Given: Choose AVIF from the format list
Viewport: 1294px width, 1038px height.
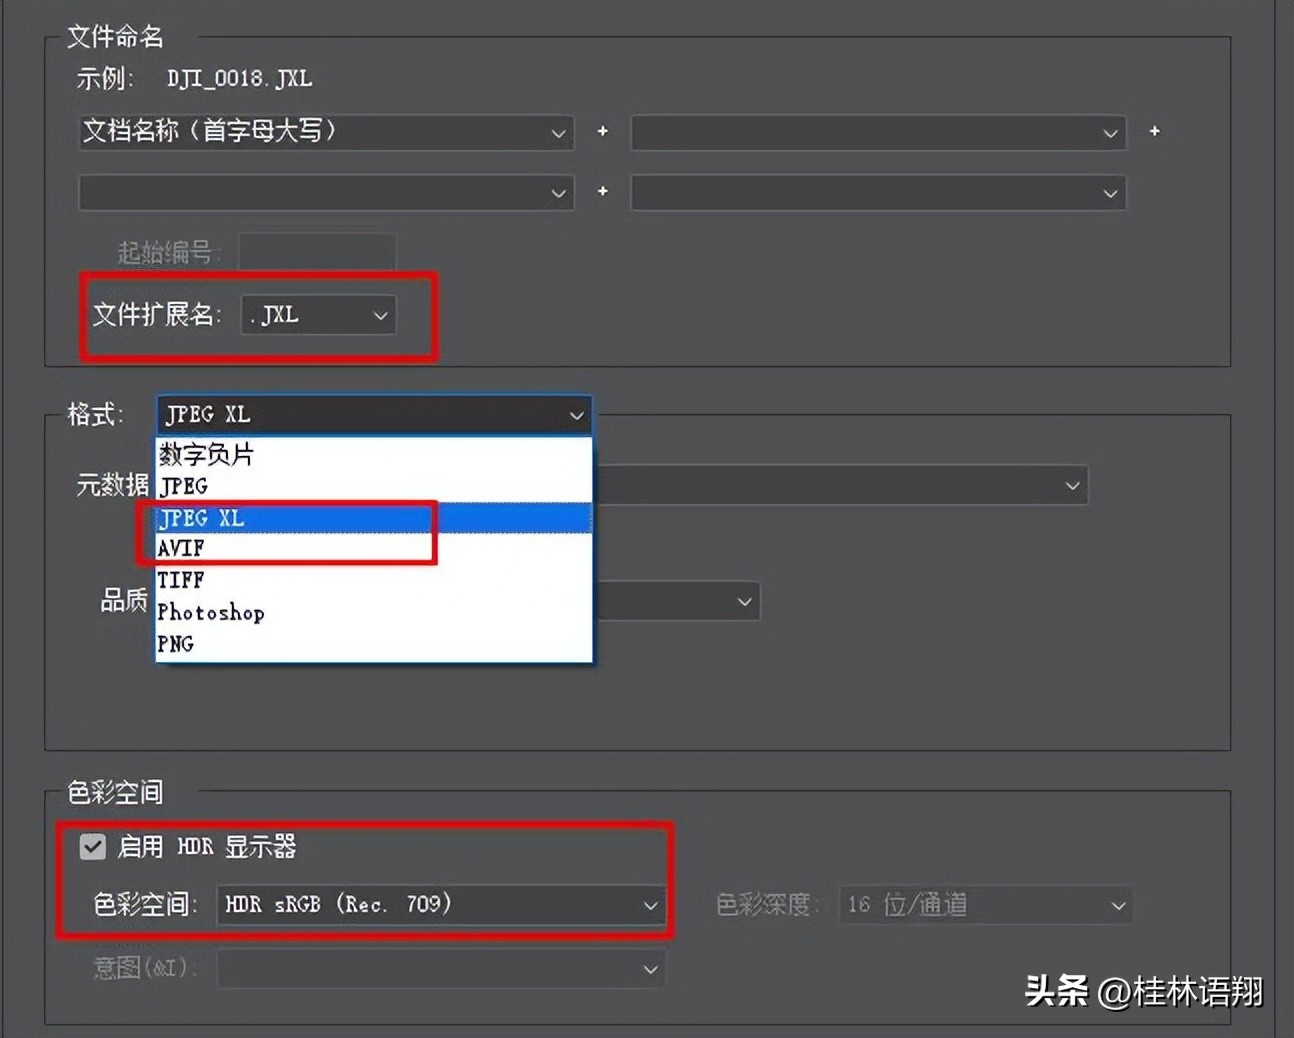Looking at the screenshot, I should (374, 549).
